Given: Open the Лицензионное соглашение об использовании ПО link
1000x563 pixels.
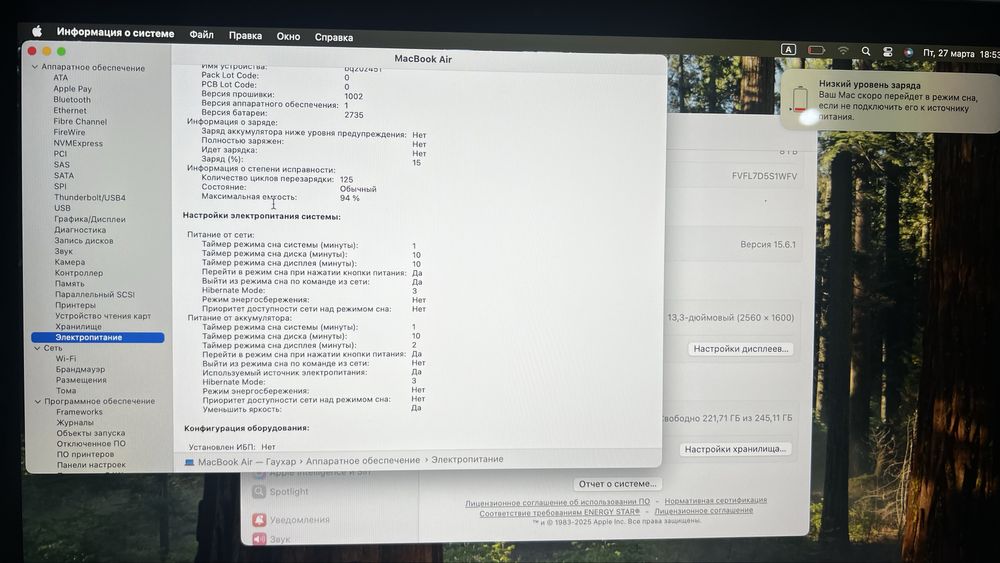Looking at the screenshot, I should [x=557, y=502].
